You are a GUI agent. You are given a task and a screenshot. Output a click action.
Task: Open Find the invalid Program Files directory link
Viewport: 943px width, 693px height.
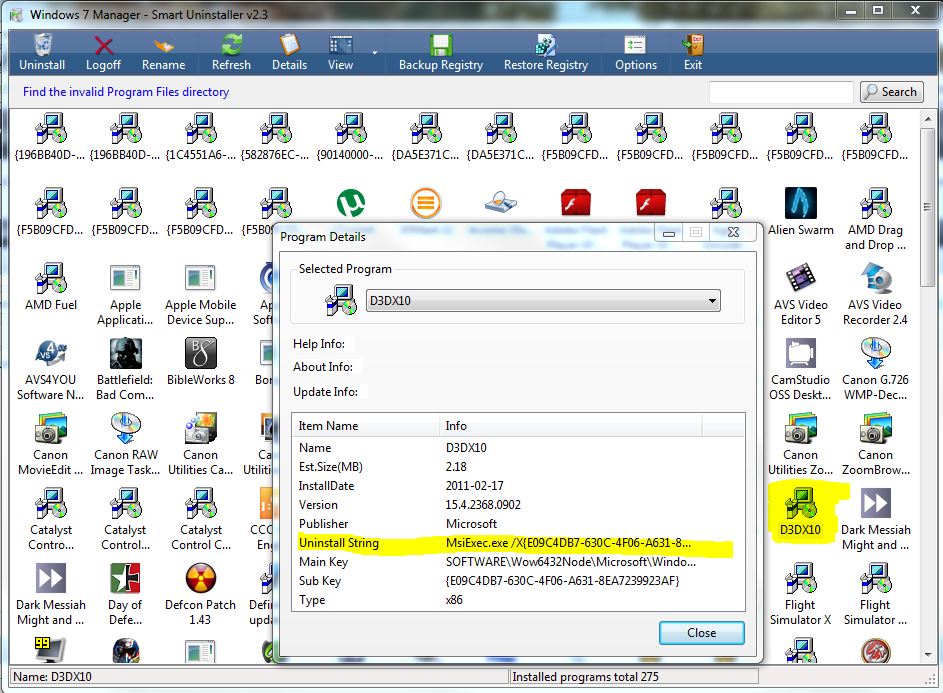tap(126, 92)
